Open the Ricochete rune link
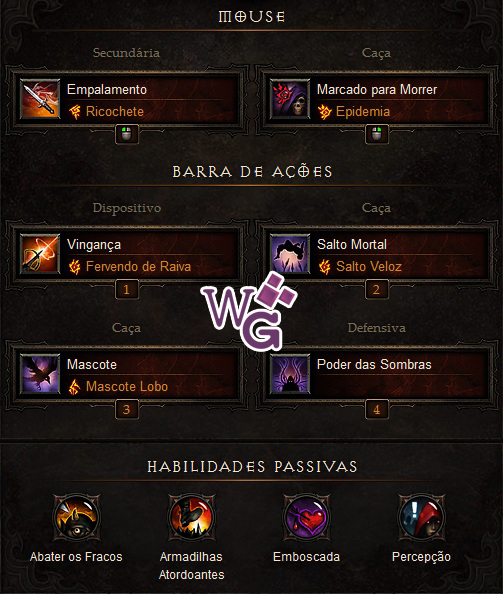 click(106, 112)
